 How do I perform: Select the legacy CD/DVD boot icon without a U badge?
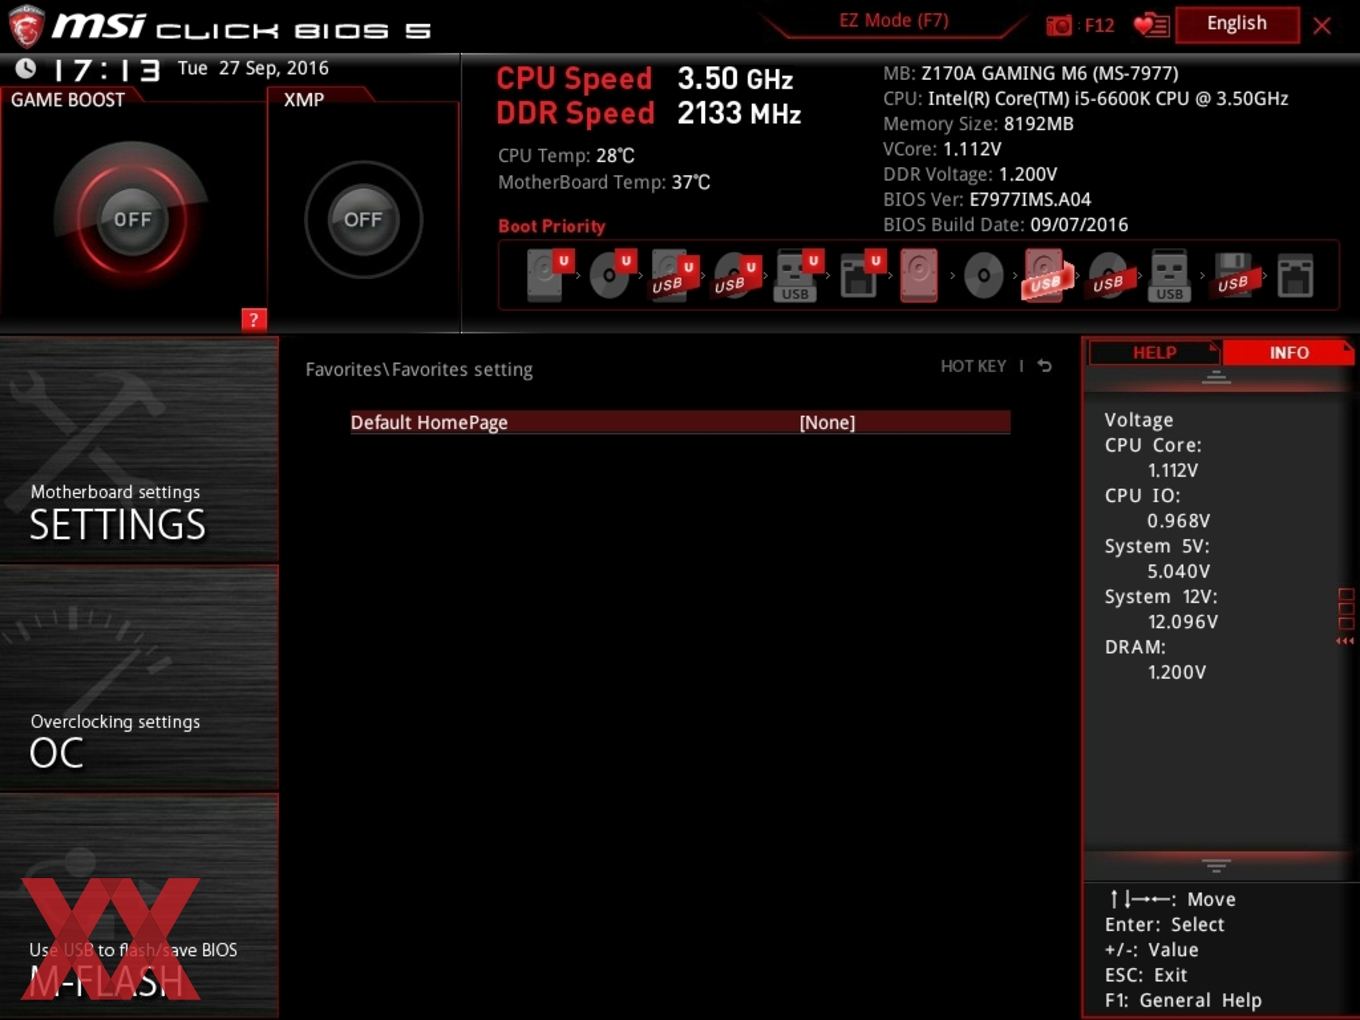pyautogui.click(x=983, y=275)
